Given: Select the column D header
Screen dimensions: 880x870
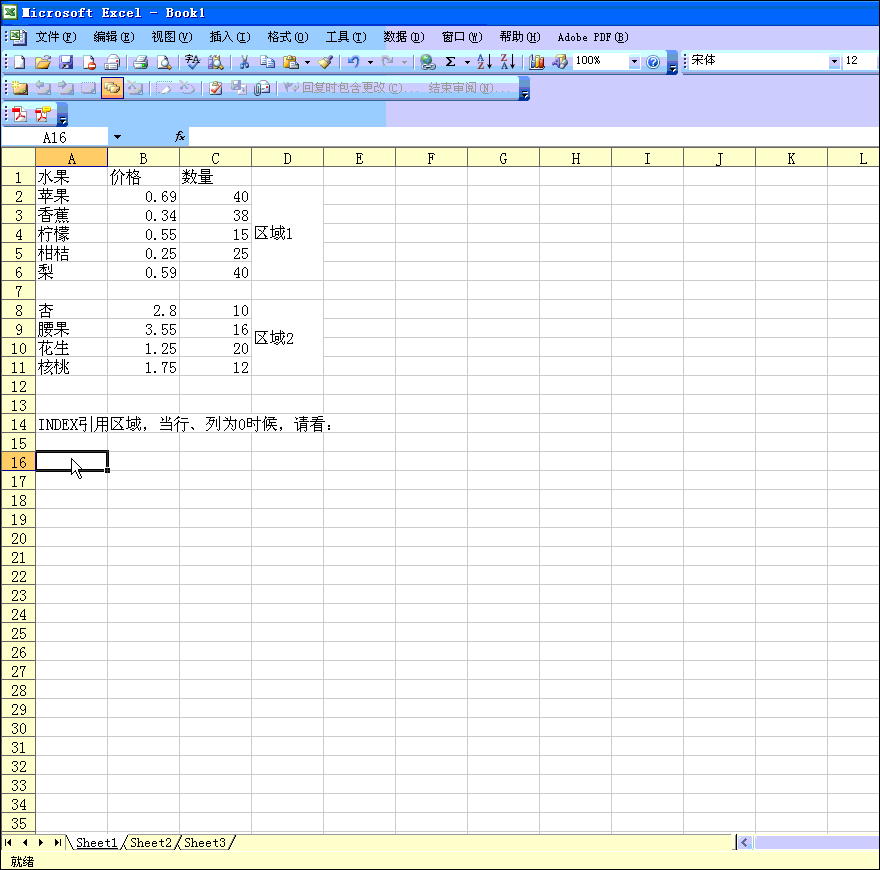Looking at the screenshot, I should coord(287,158).
